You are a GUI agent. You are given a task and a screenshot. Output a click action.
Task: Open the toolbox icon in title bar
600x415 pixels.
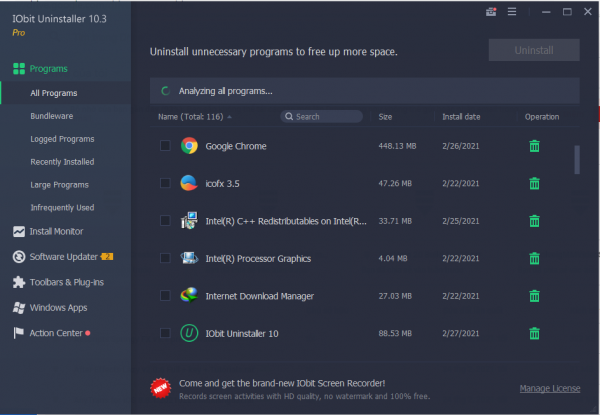(491, 12)
